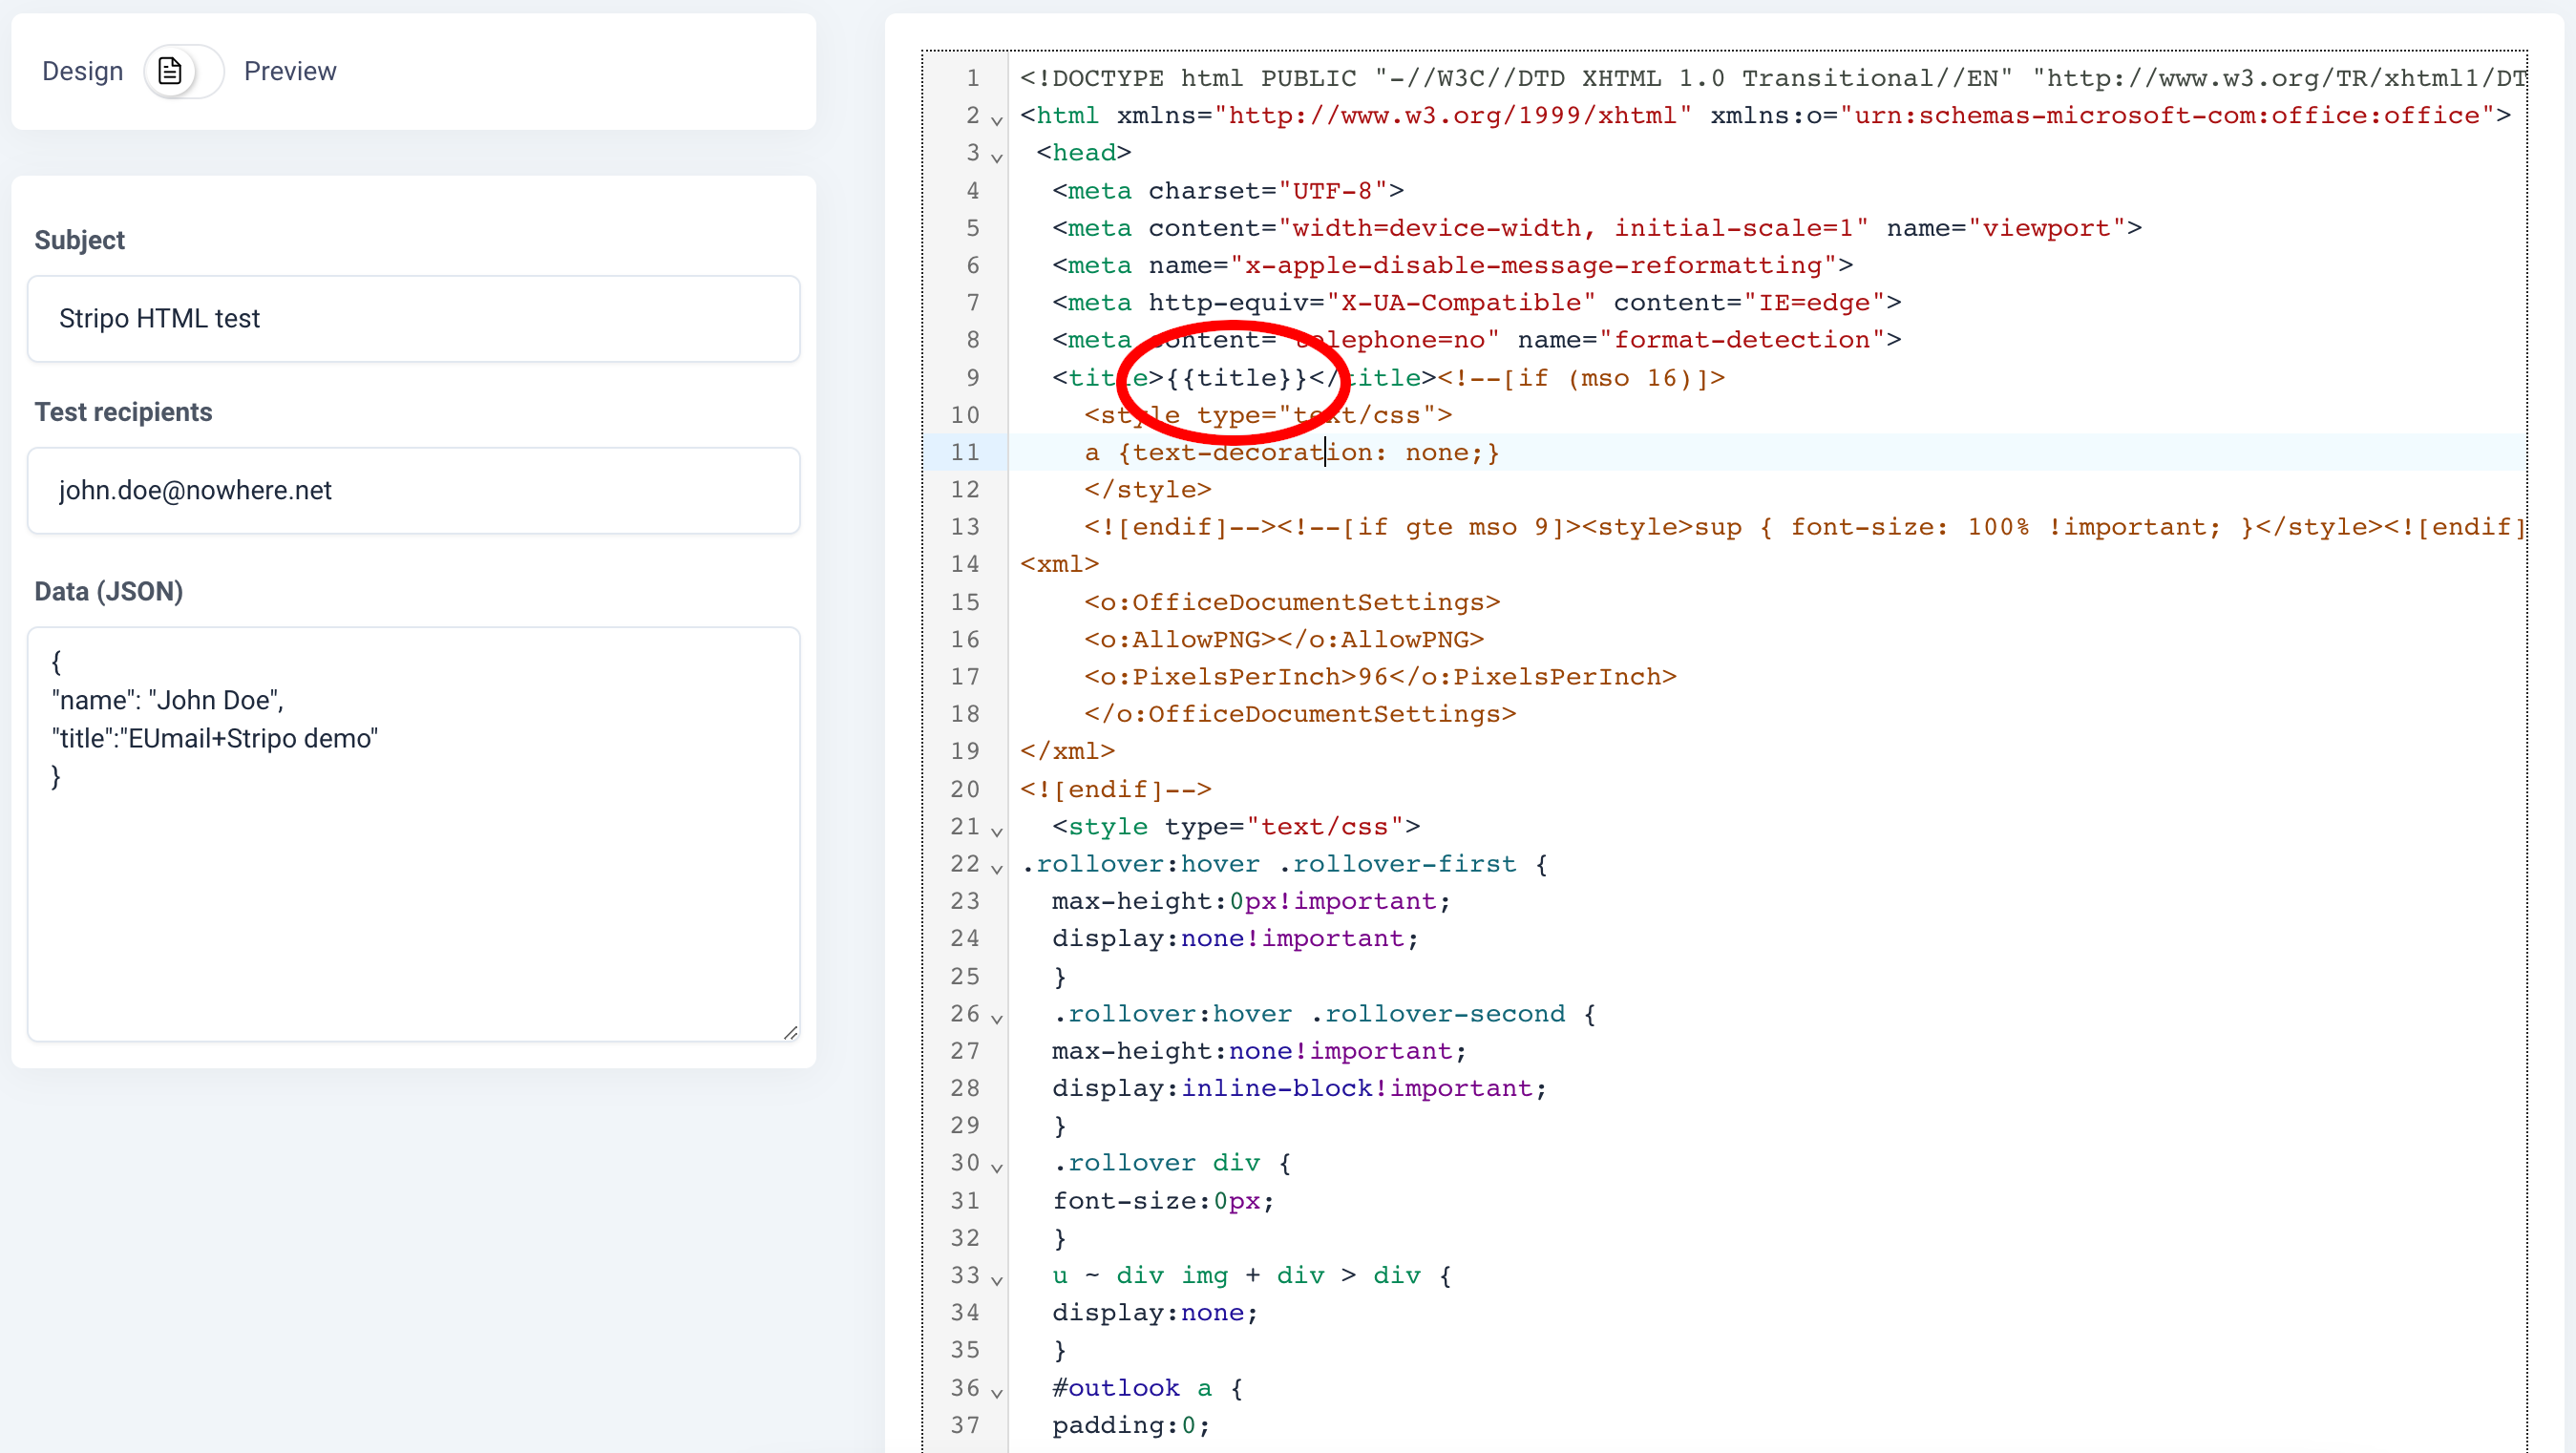Viewport: 2576px width, 1453px height.
Task: Click the '</xml>' tag on line 19
Action: coord(1068,751)
